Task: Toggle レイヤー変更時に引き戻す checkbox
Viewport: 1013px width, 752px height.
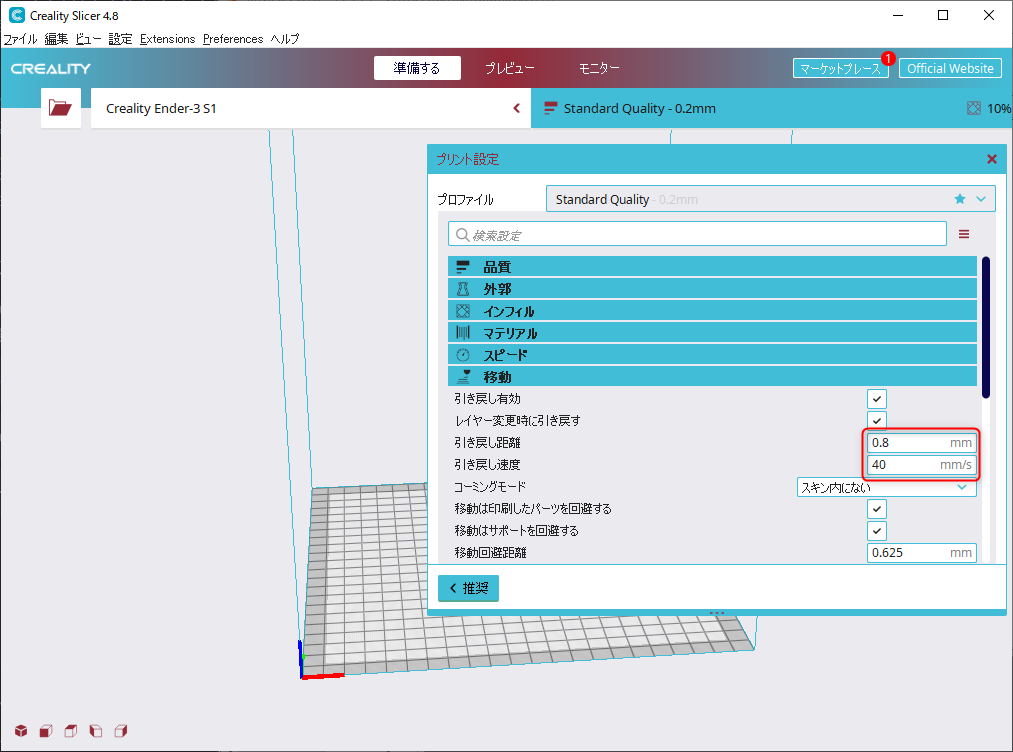Action: pos(877,421)
